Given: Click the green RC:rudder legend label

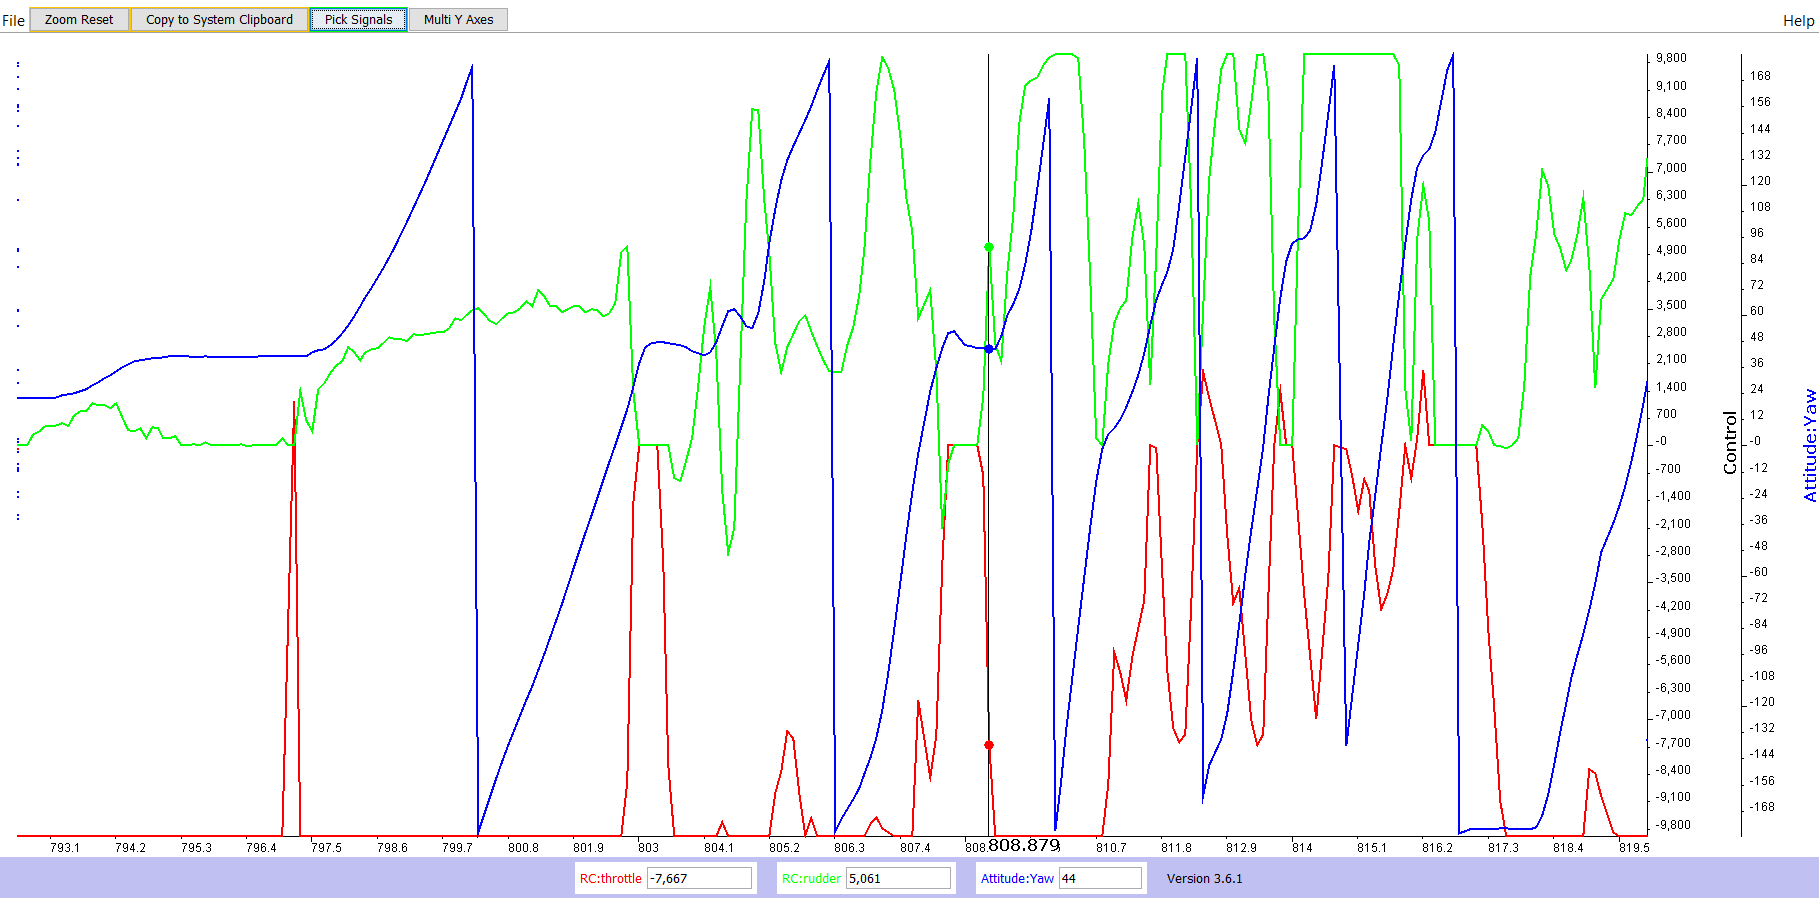Looking at the screenshot, I should (x=811, y=878).
